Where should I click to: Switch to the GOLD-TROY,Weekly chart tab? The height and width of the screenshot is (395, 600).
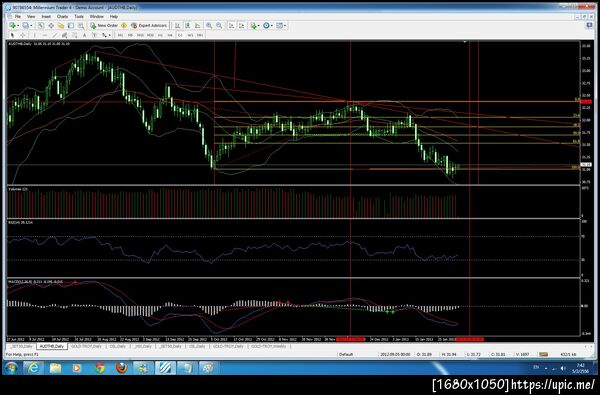268,346
